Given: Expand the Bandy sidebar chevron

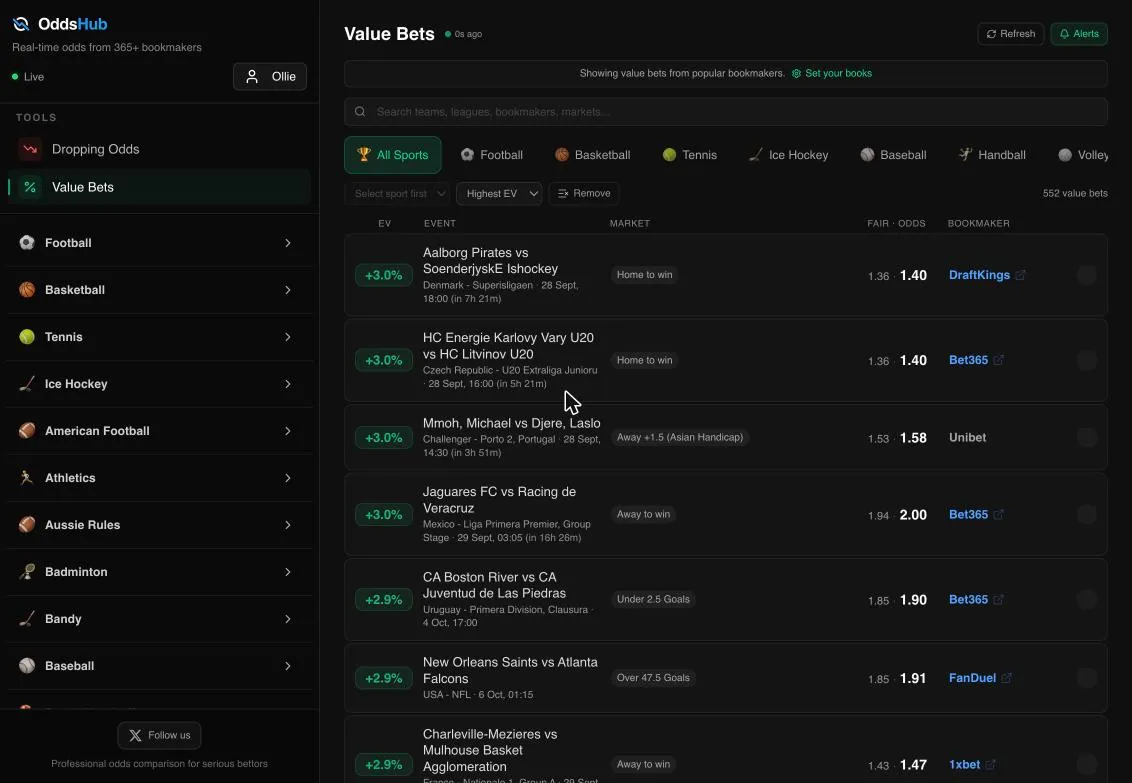Looking at the screenshot, I should 288,619.
